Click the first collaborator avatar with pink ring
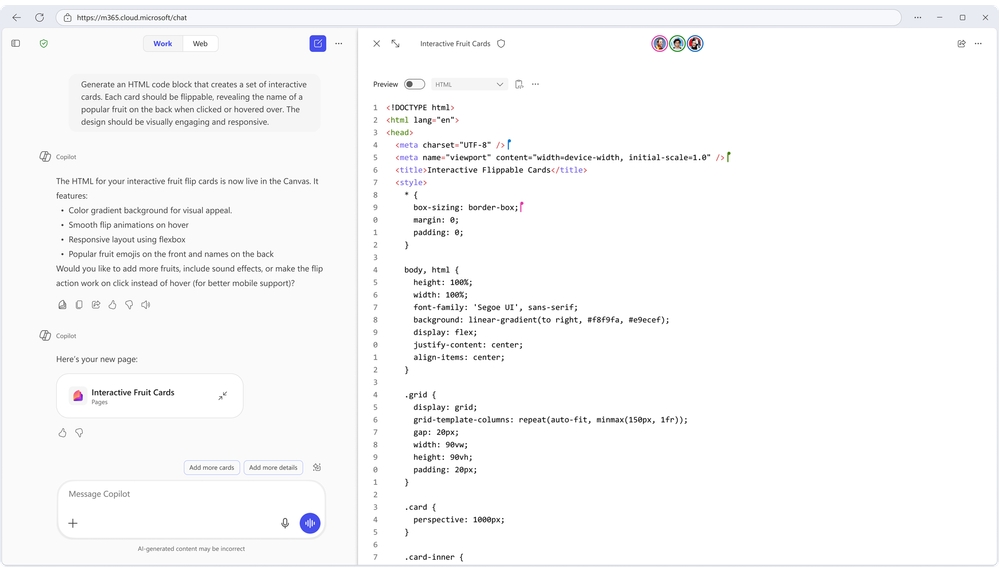 point(659,43)
